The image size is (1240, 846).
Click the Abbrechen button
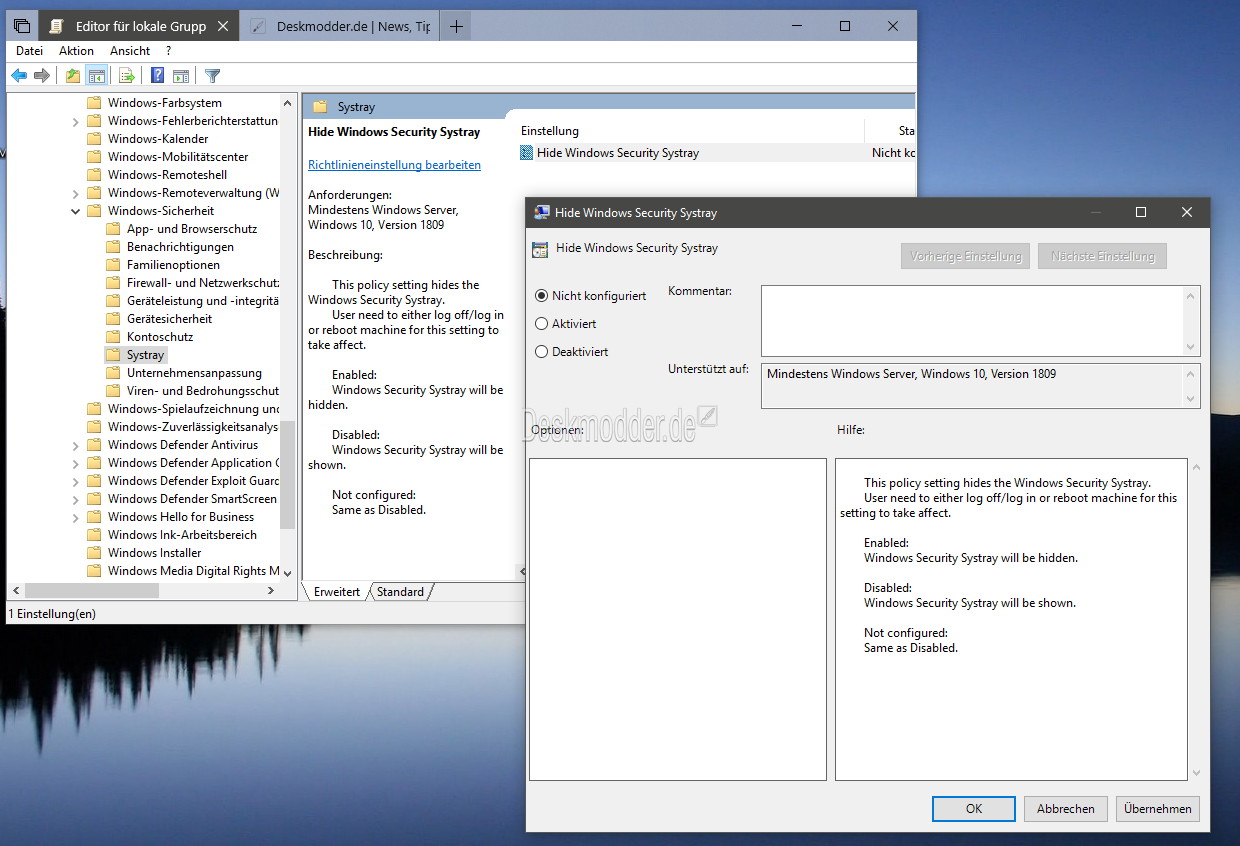1066,809
